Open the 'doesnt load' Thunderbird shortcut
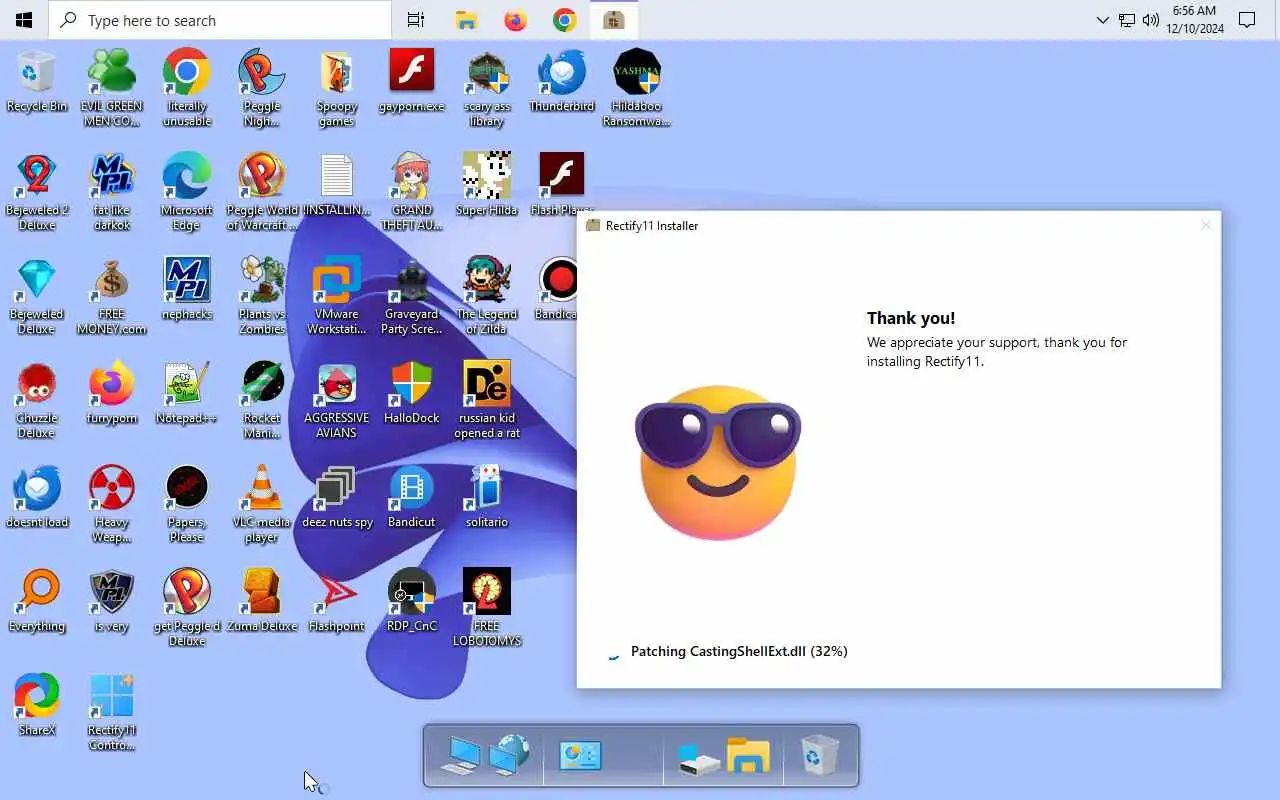The width and height of the screenshot is (1280, 800). [x=37, y=498]
